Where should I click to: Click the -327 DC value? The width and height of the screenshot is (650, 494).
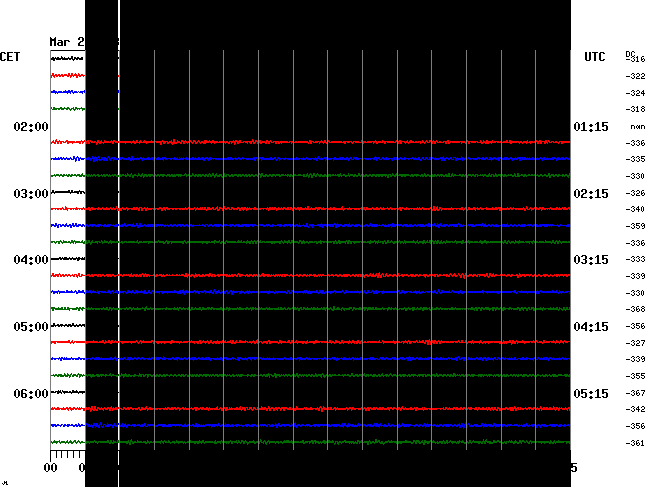(635, 343)
